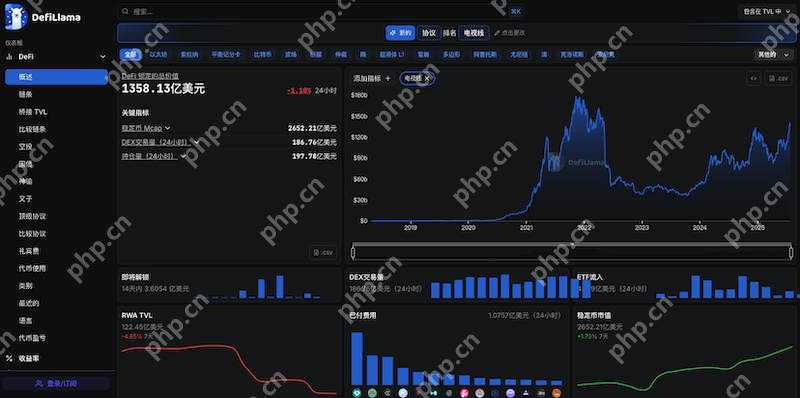800x398 pixels.
Task: Click the pencil icon next to 点击更改
Action: click(x=497, y=33)
